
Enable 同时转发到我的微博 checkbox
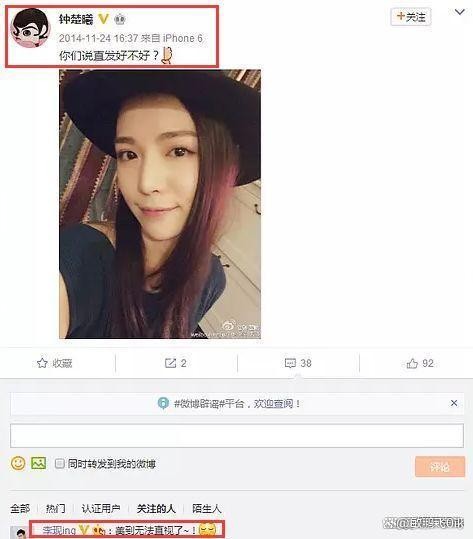[59, 463]
